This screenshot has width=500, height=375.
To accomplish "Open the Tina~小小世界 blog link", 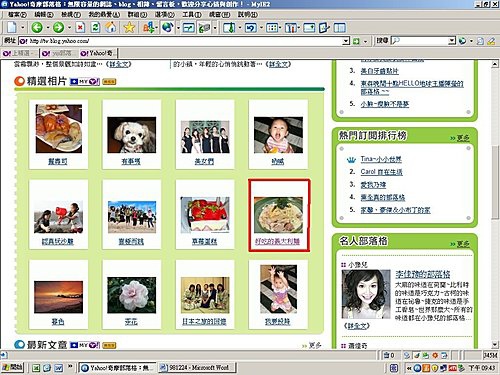I will coord(381,159).
